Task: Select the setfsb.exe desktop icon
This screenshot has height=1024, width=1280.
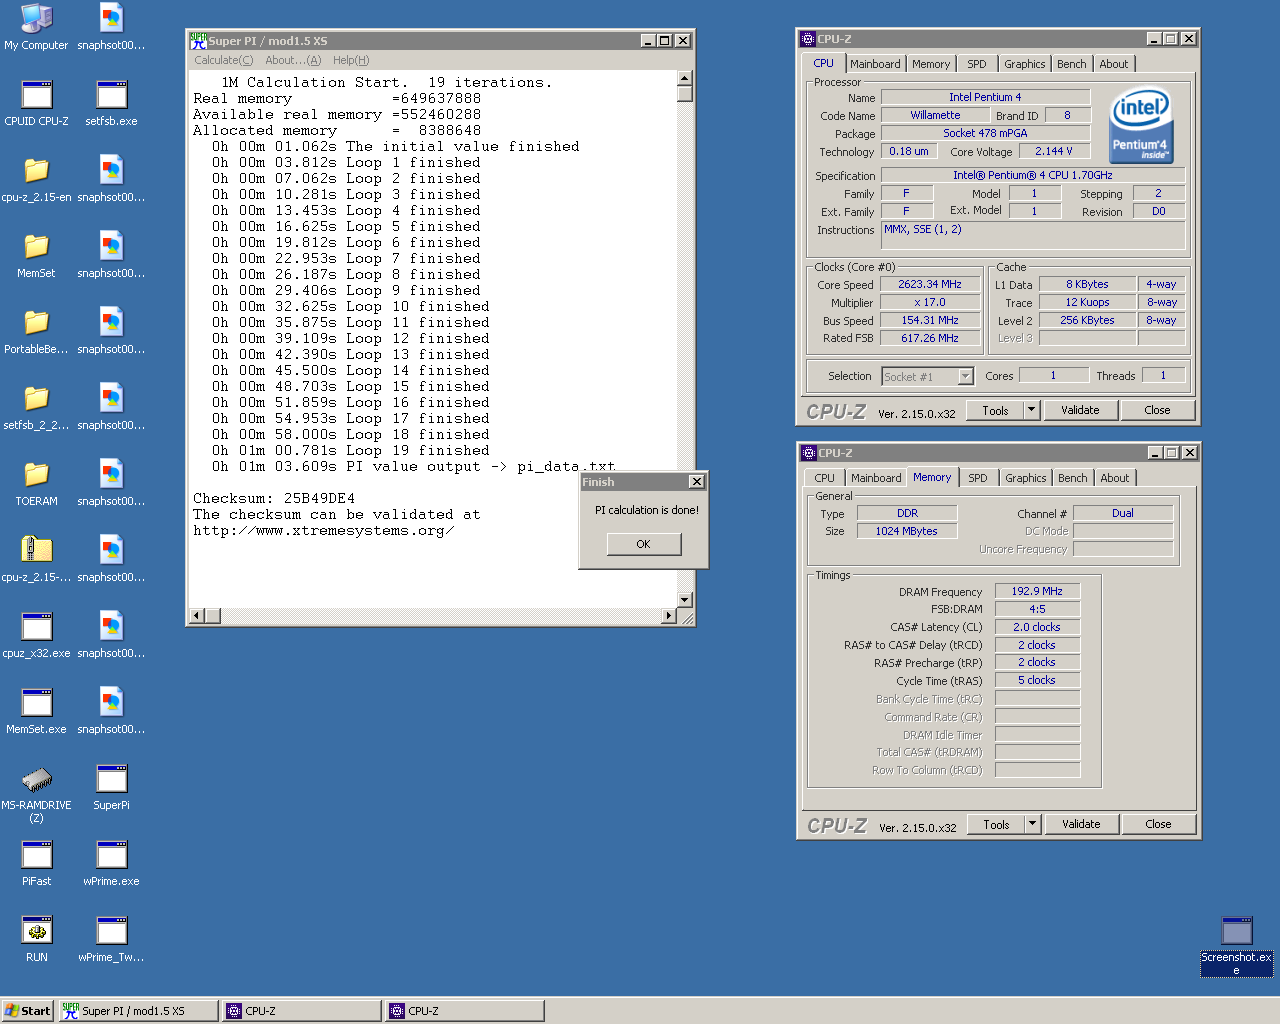Action: pyautogui.click(x=111, y=103)
